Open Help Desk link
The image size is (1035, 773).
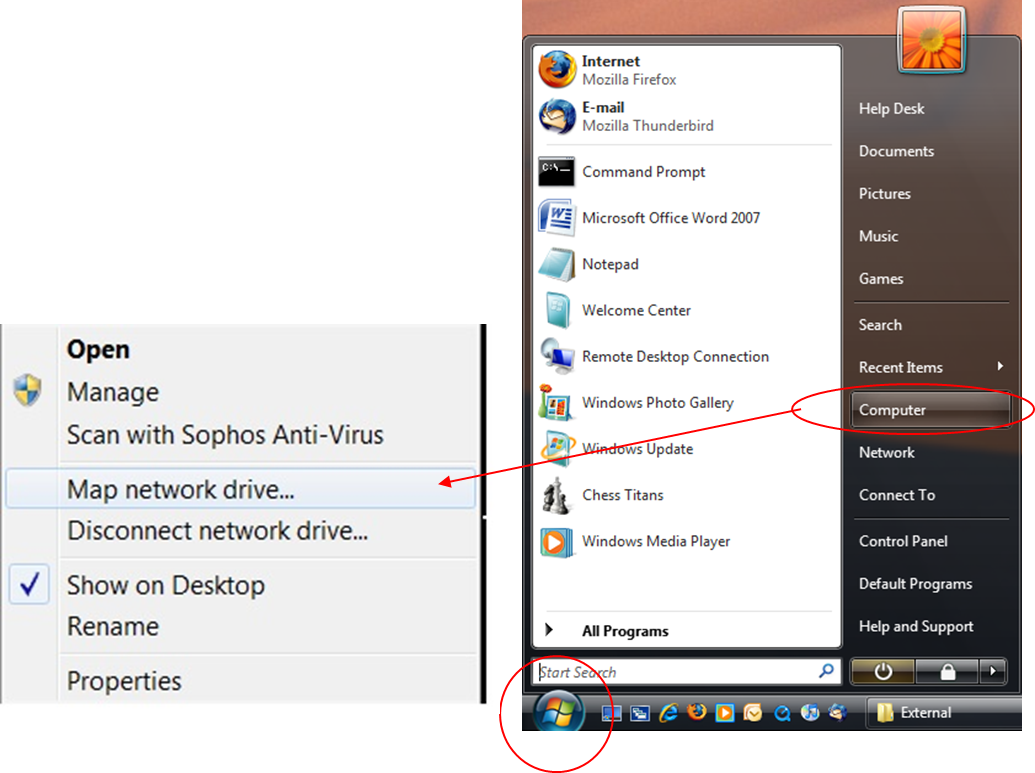click(x=891, y=109)
